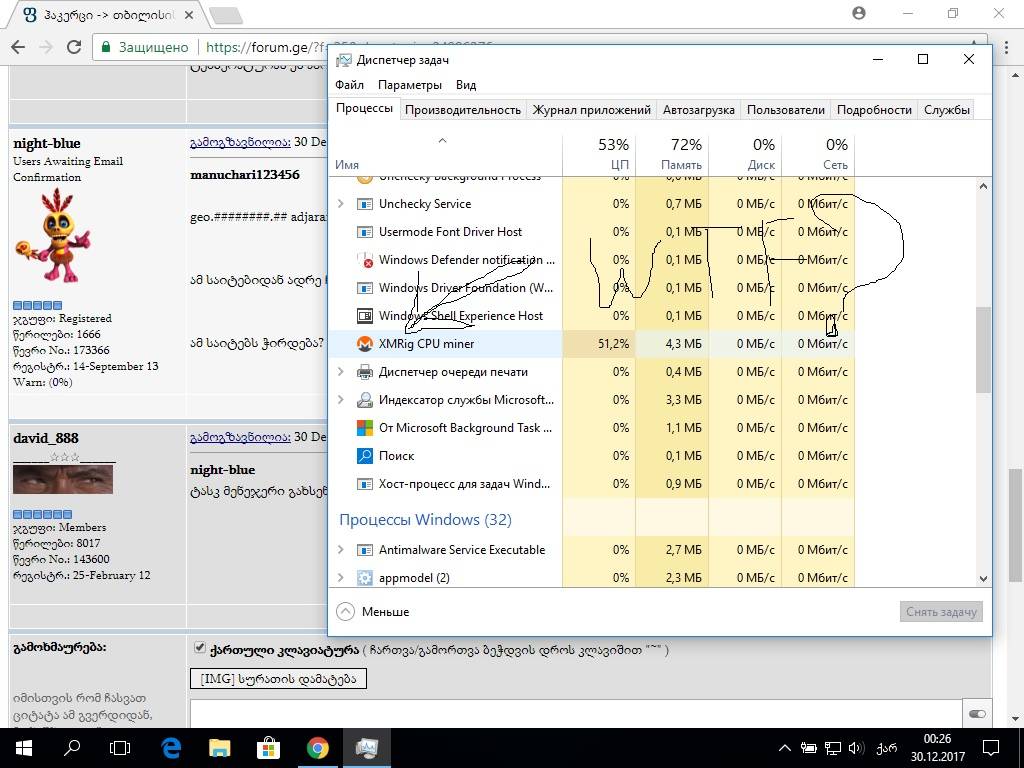The height and width of the screenshot is (768, 1024).
Task: Switch to Chrome on the taskbar
Action: point(317,748)
